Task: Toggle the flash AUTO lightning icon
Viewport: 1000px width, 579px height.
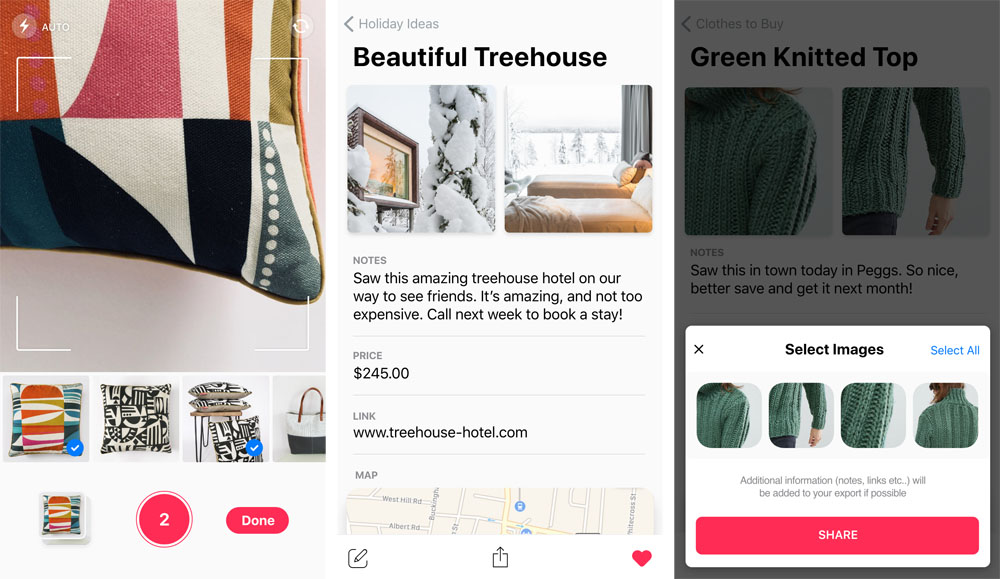Action: (x=24, y=26)
